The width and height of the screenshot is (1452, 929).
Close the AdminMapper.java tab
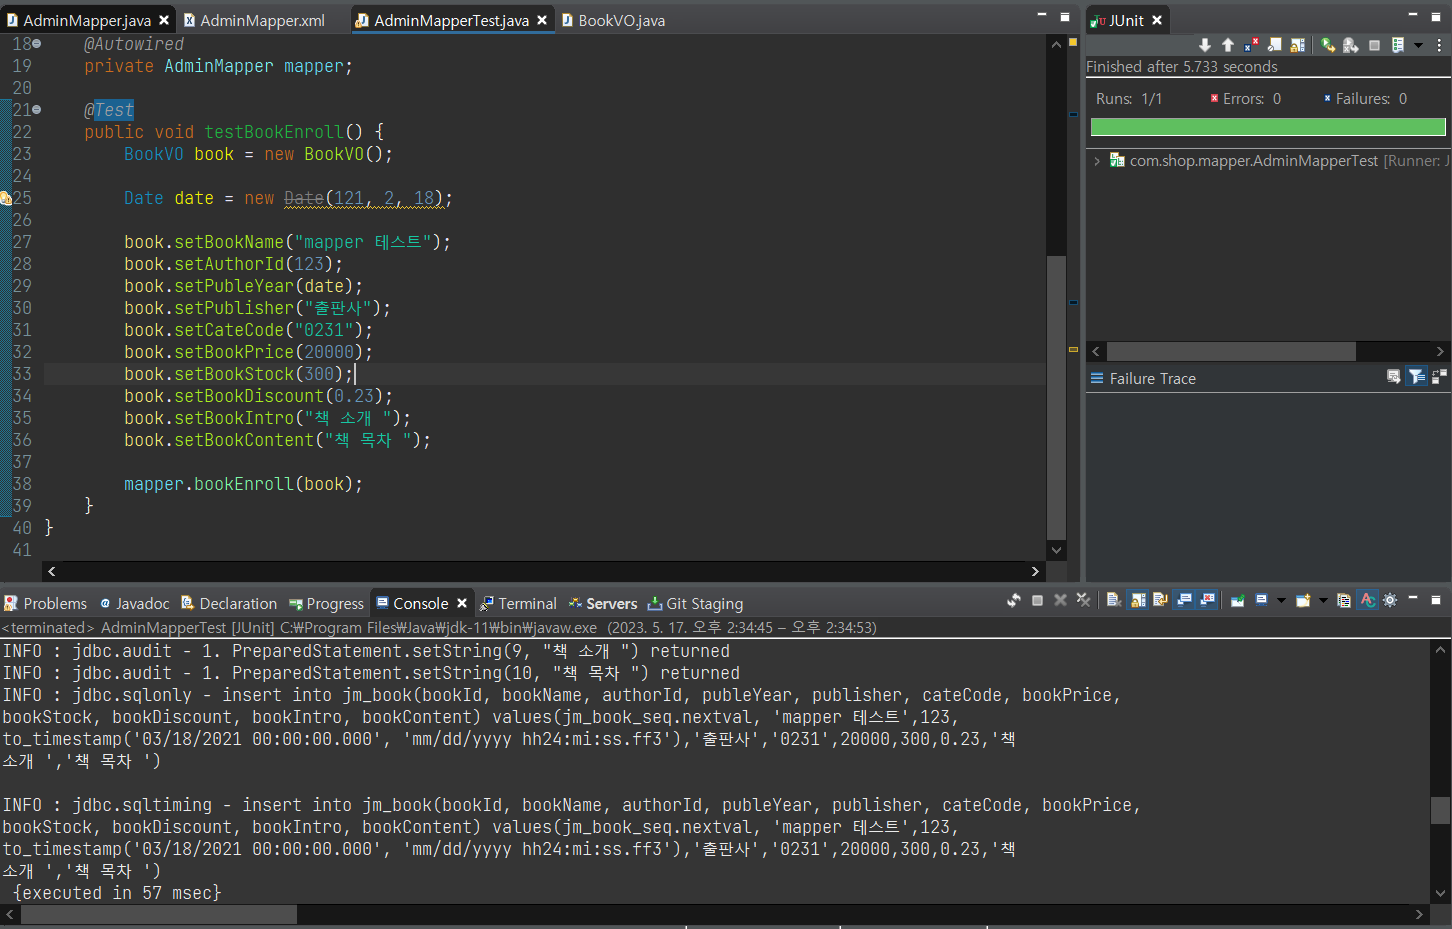coord(164,20)
